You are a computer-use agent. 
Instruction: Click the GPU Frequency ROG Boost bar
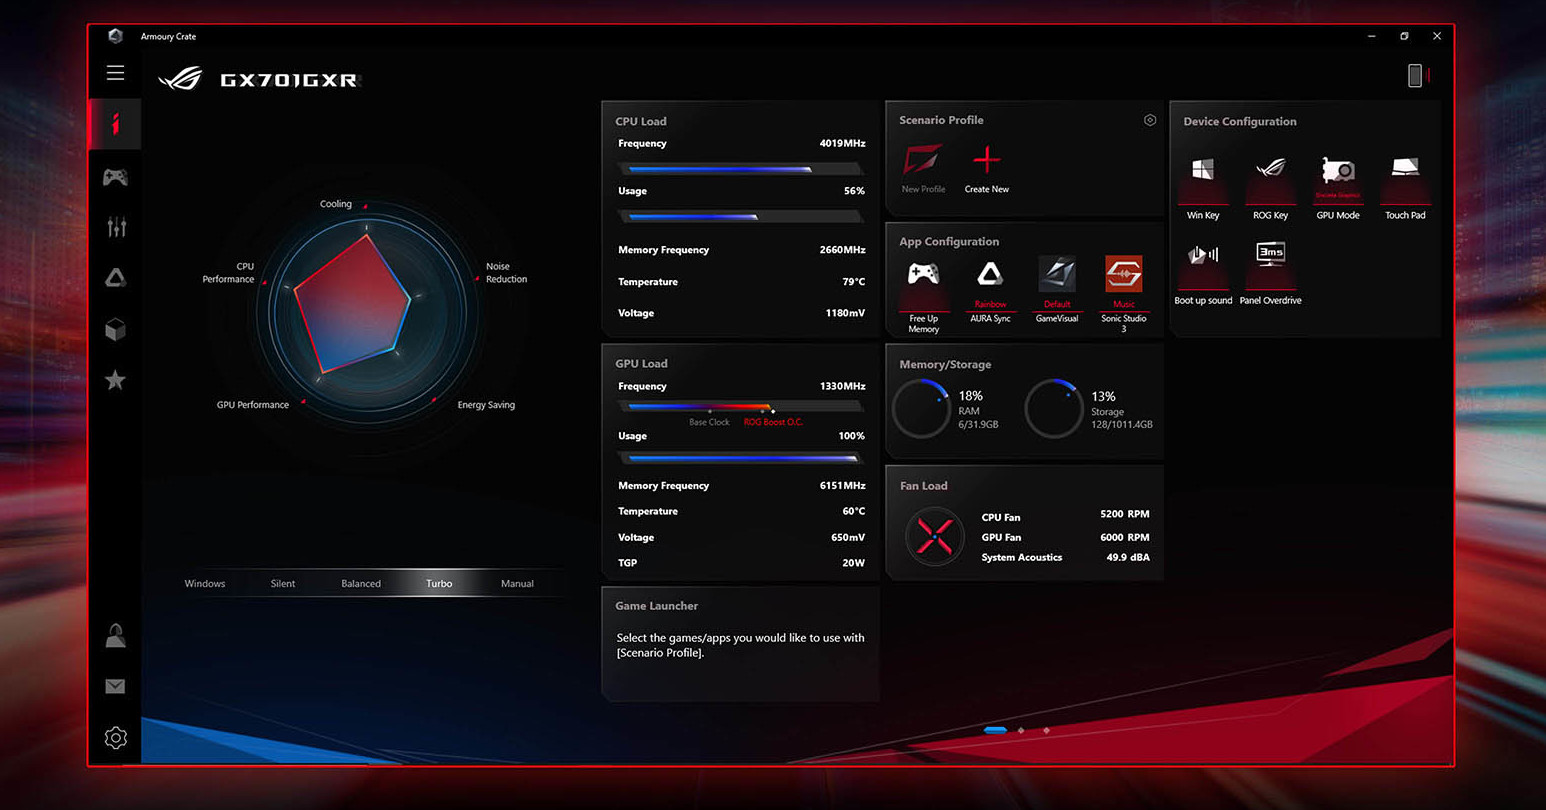coord(740,407)
